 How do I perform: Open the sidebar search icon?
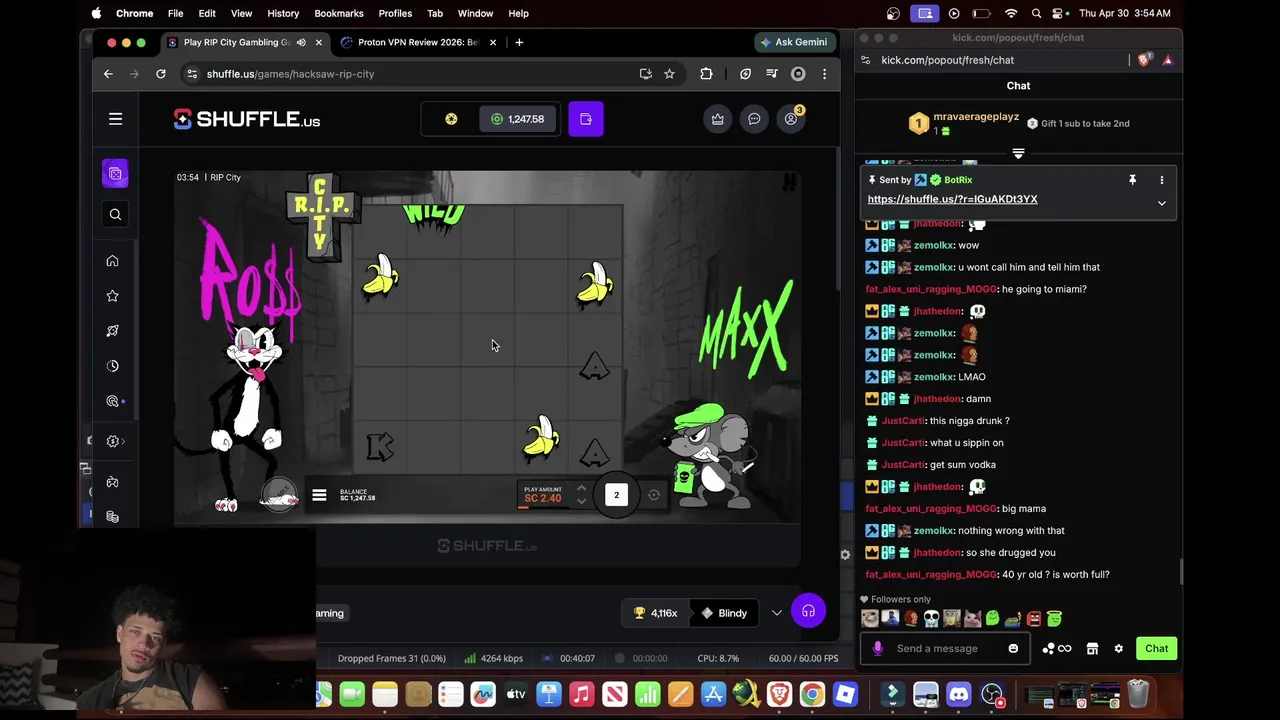(x=115, y=214)
